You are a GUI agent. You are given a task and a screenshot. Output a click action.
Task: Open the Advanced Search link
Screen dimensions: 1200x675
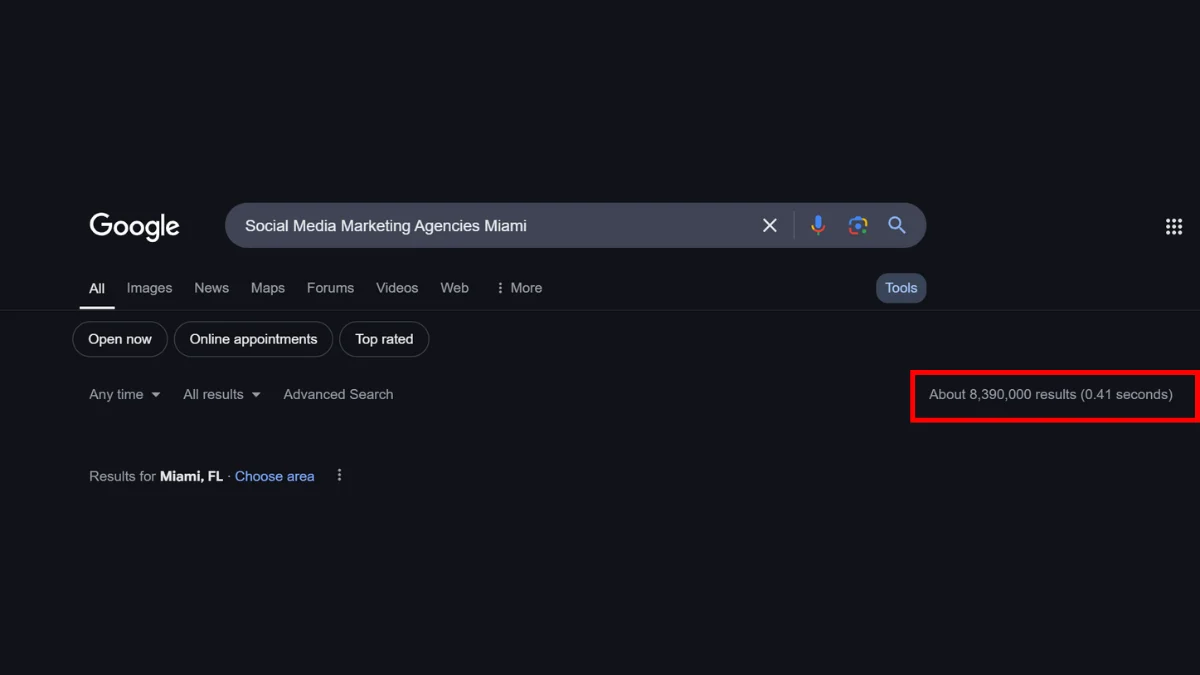(338, 395)
